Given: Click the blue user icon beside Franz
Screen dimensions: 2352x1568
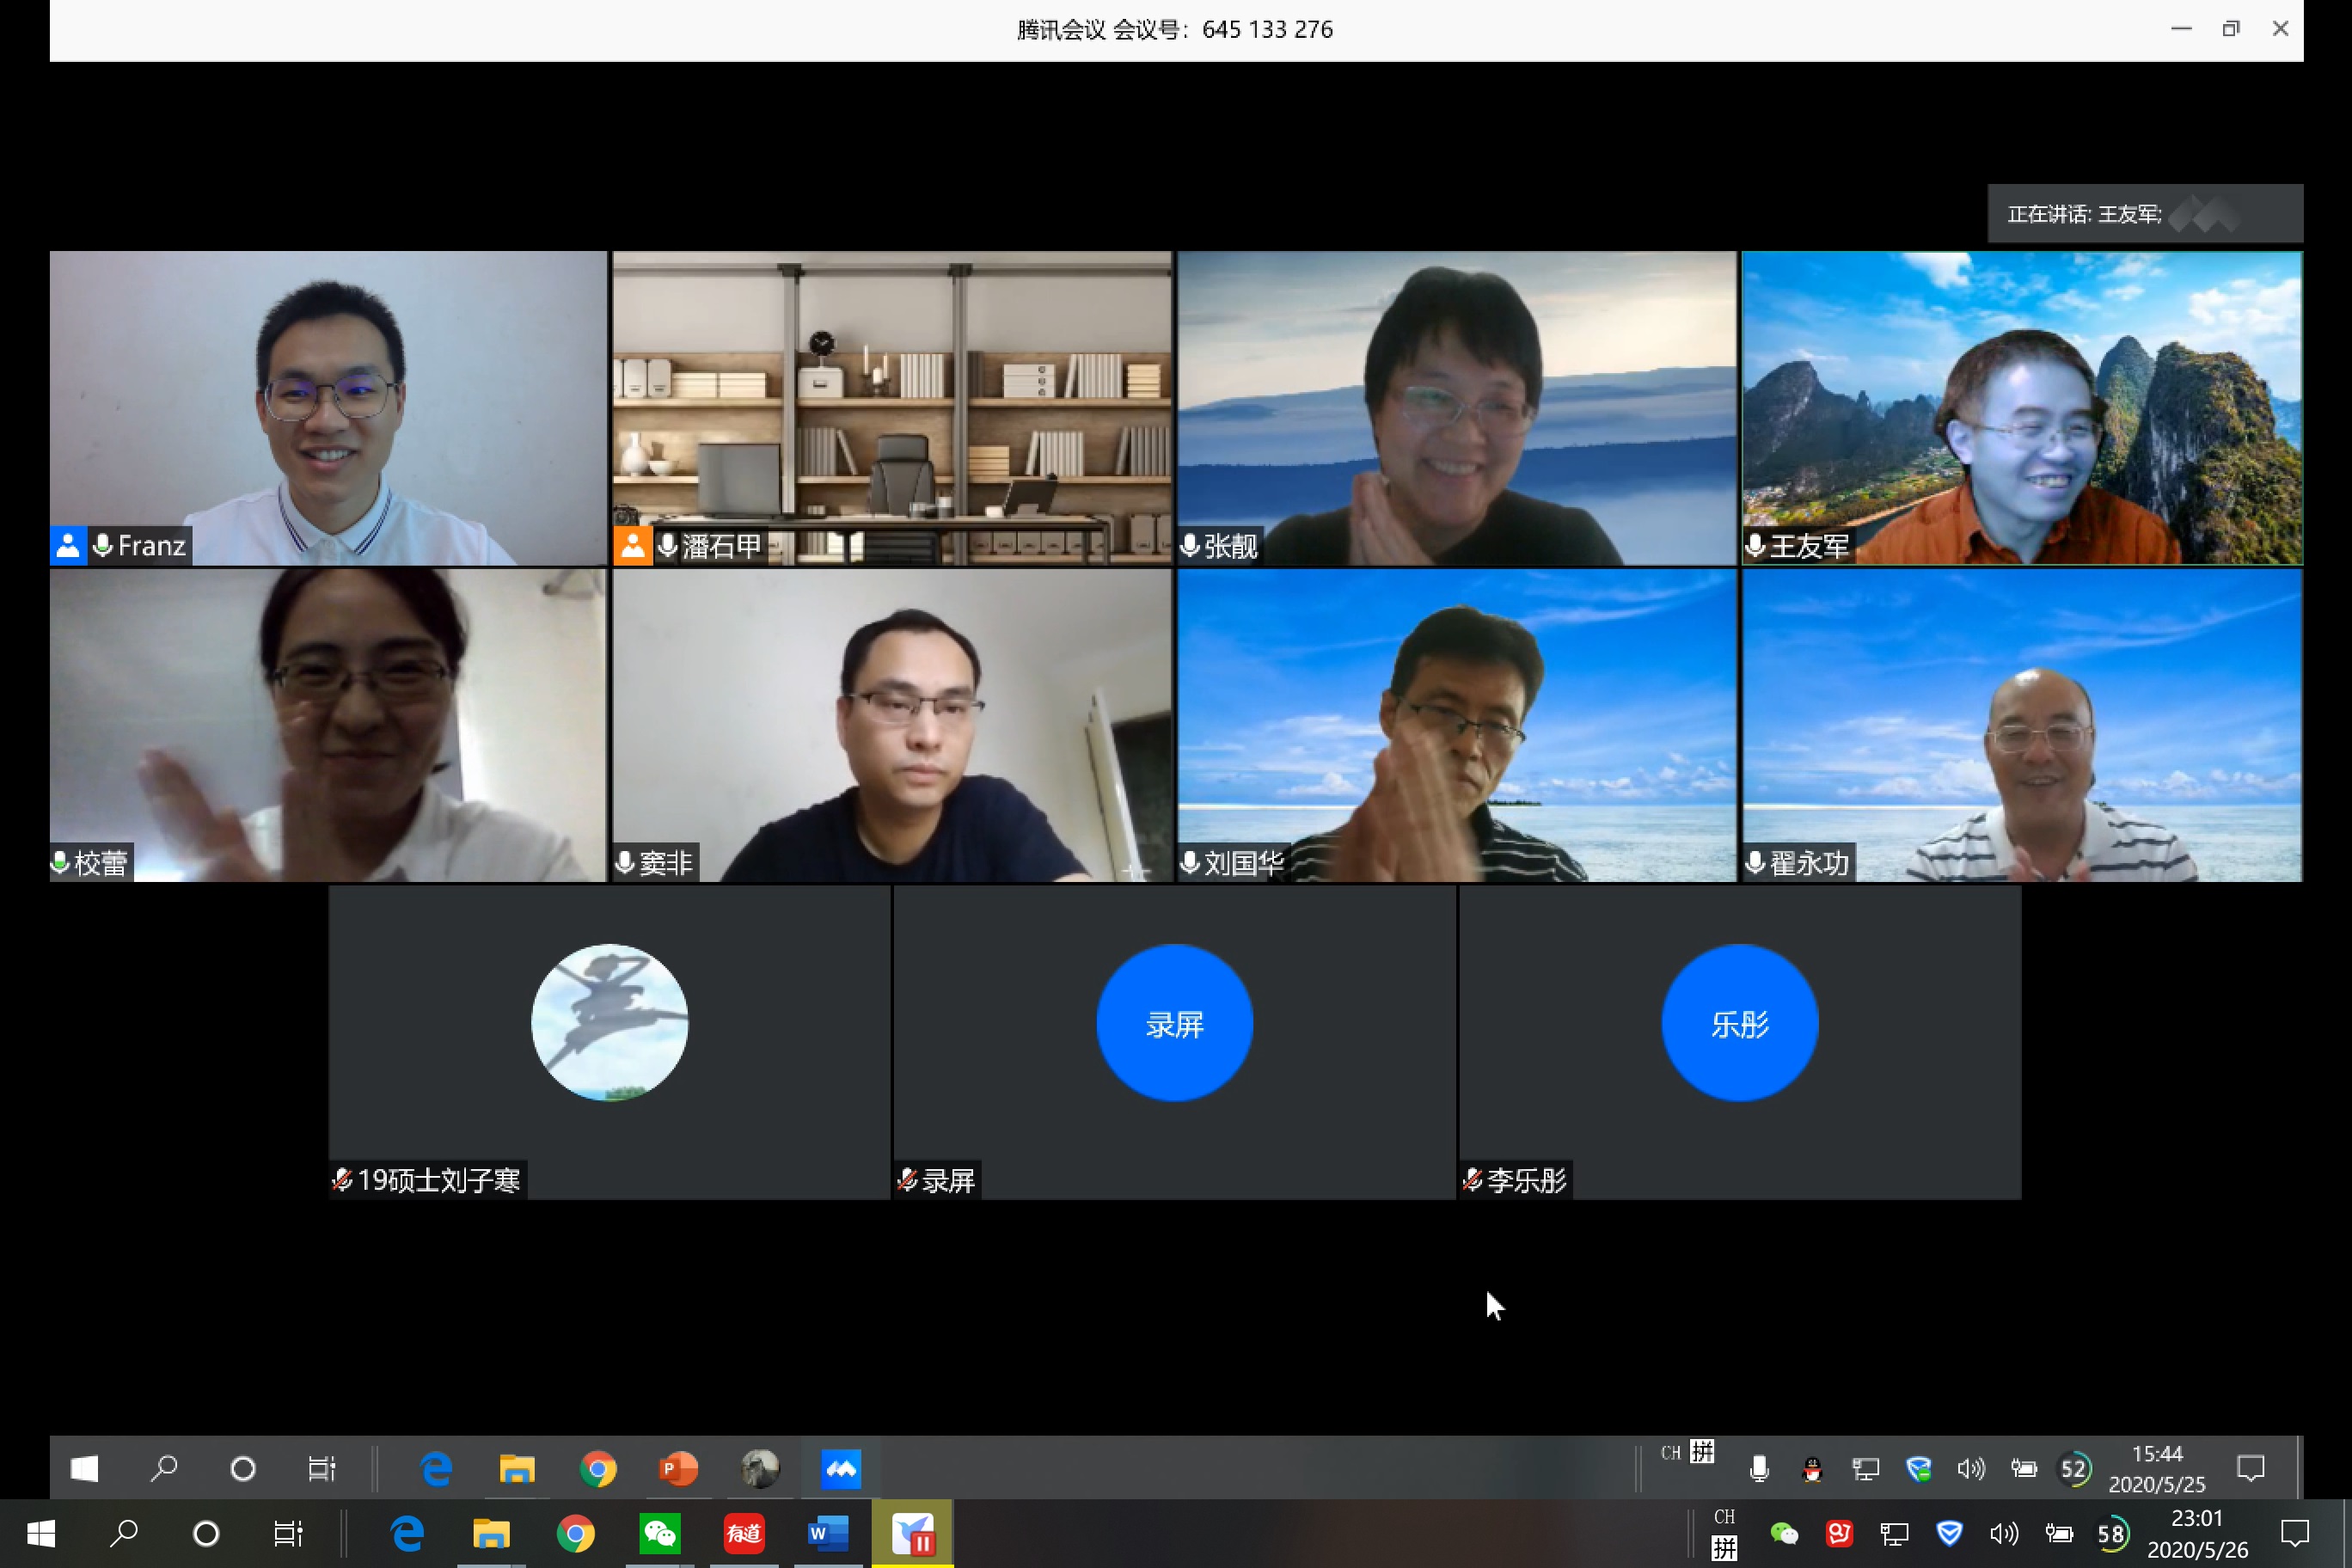Looking at the screenshot, I should coord(68,546).
